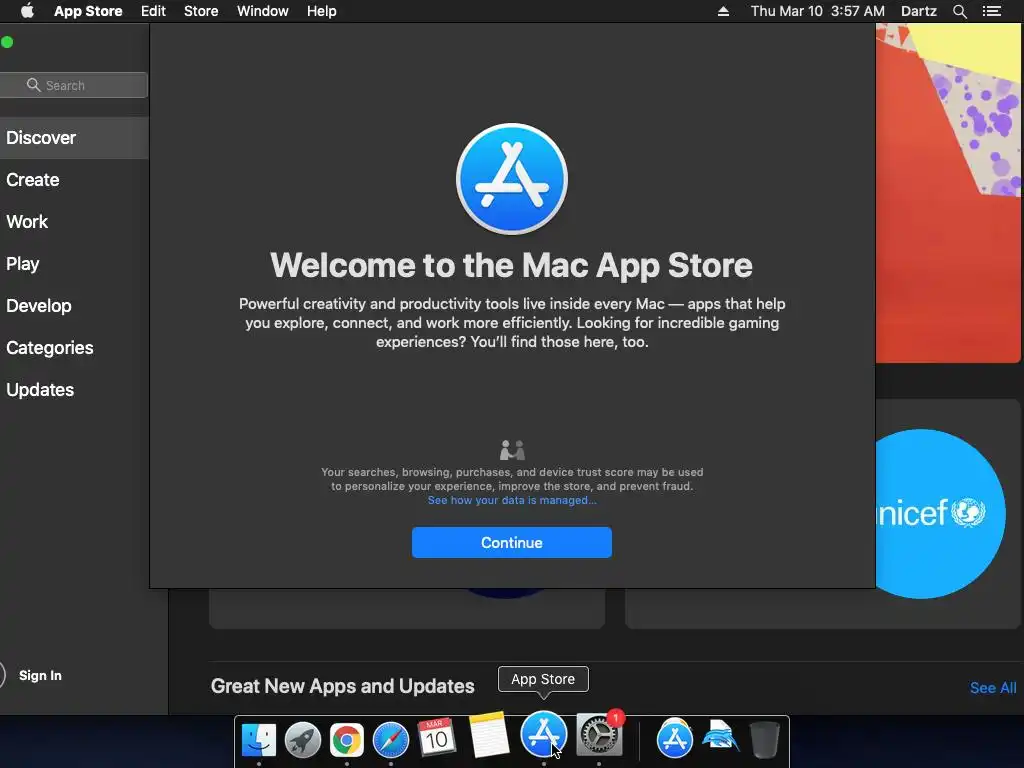The image size is (1024, 768).
Task: Click See All for new apps
Action: tap(993, 688)
